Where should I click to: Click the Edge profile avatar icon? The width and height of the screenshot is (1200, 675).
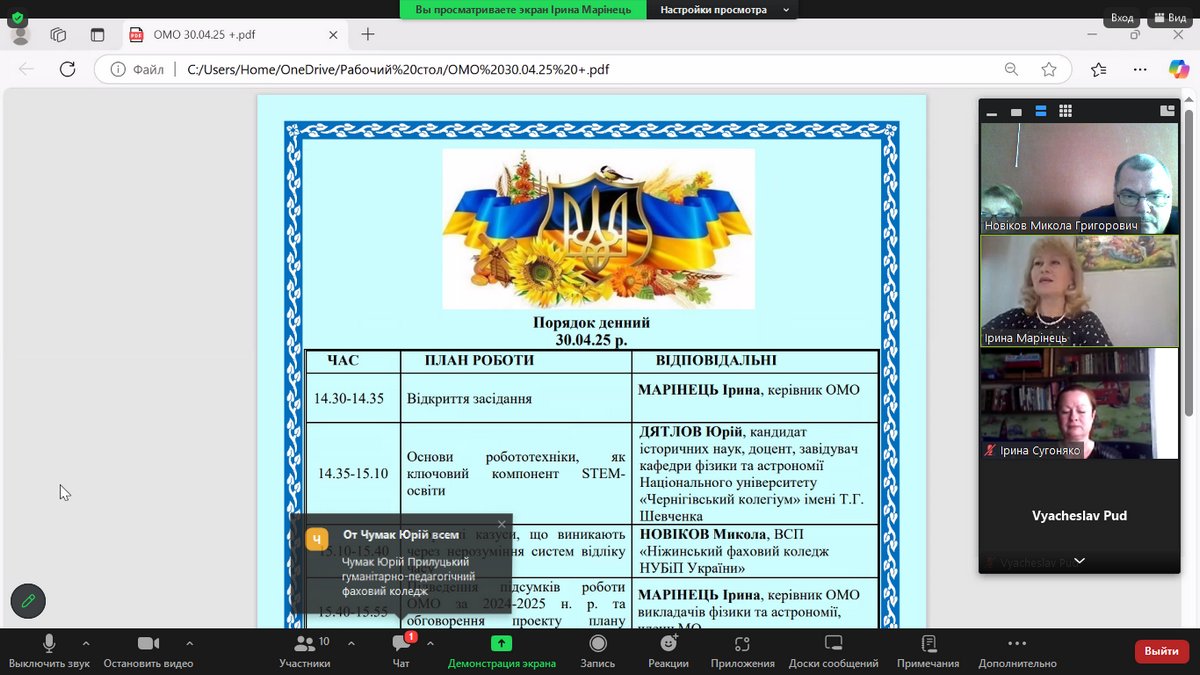pyautogui.click(x=20, y=35)
